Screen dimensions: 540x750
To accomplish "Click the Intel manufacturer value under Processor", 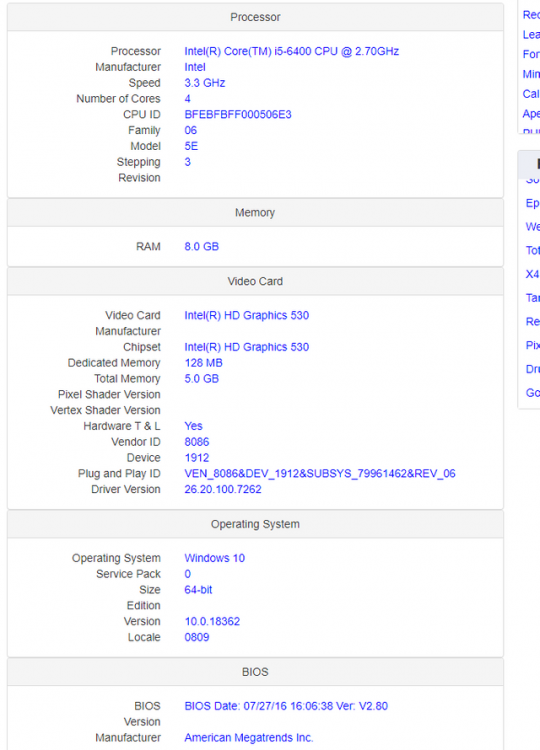I will [195, 67].
